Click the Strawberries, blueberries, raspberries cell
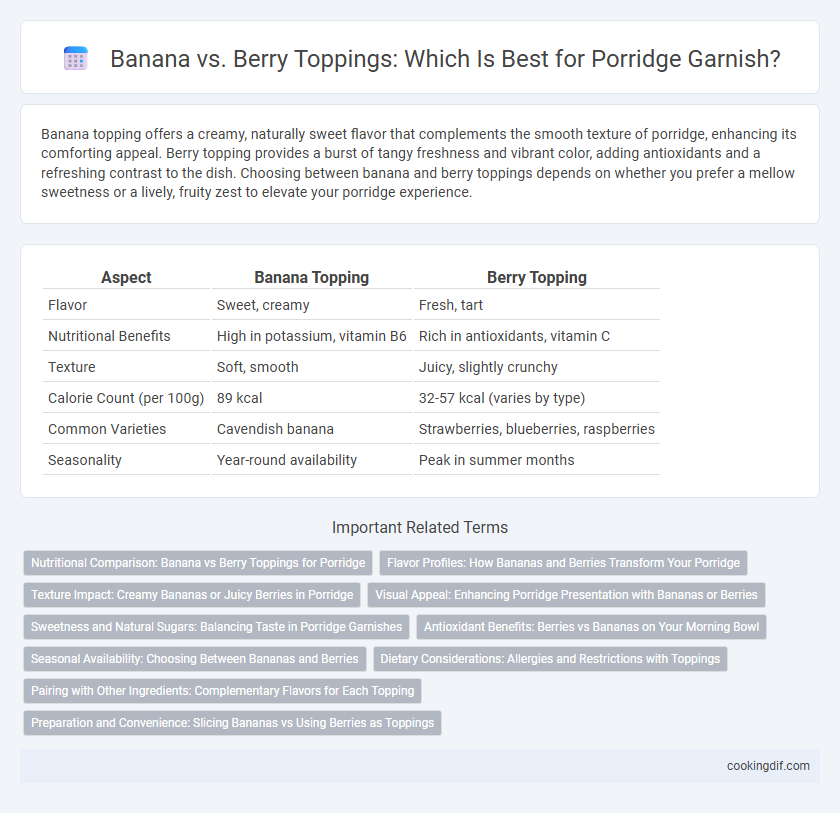Viewport: 840px width, 813px height. pyautogui.click(x=537, y=429)
